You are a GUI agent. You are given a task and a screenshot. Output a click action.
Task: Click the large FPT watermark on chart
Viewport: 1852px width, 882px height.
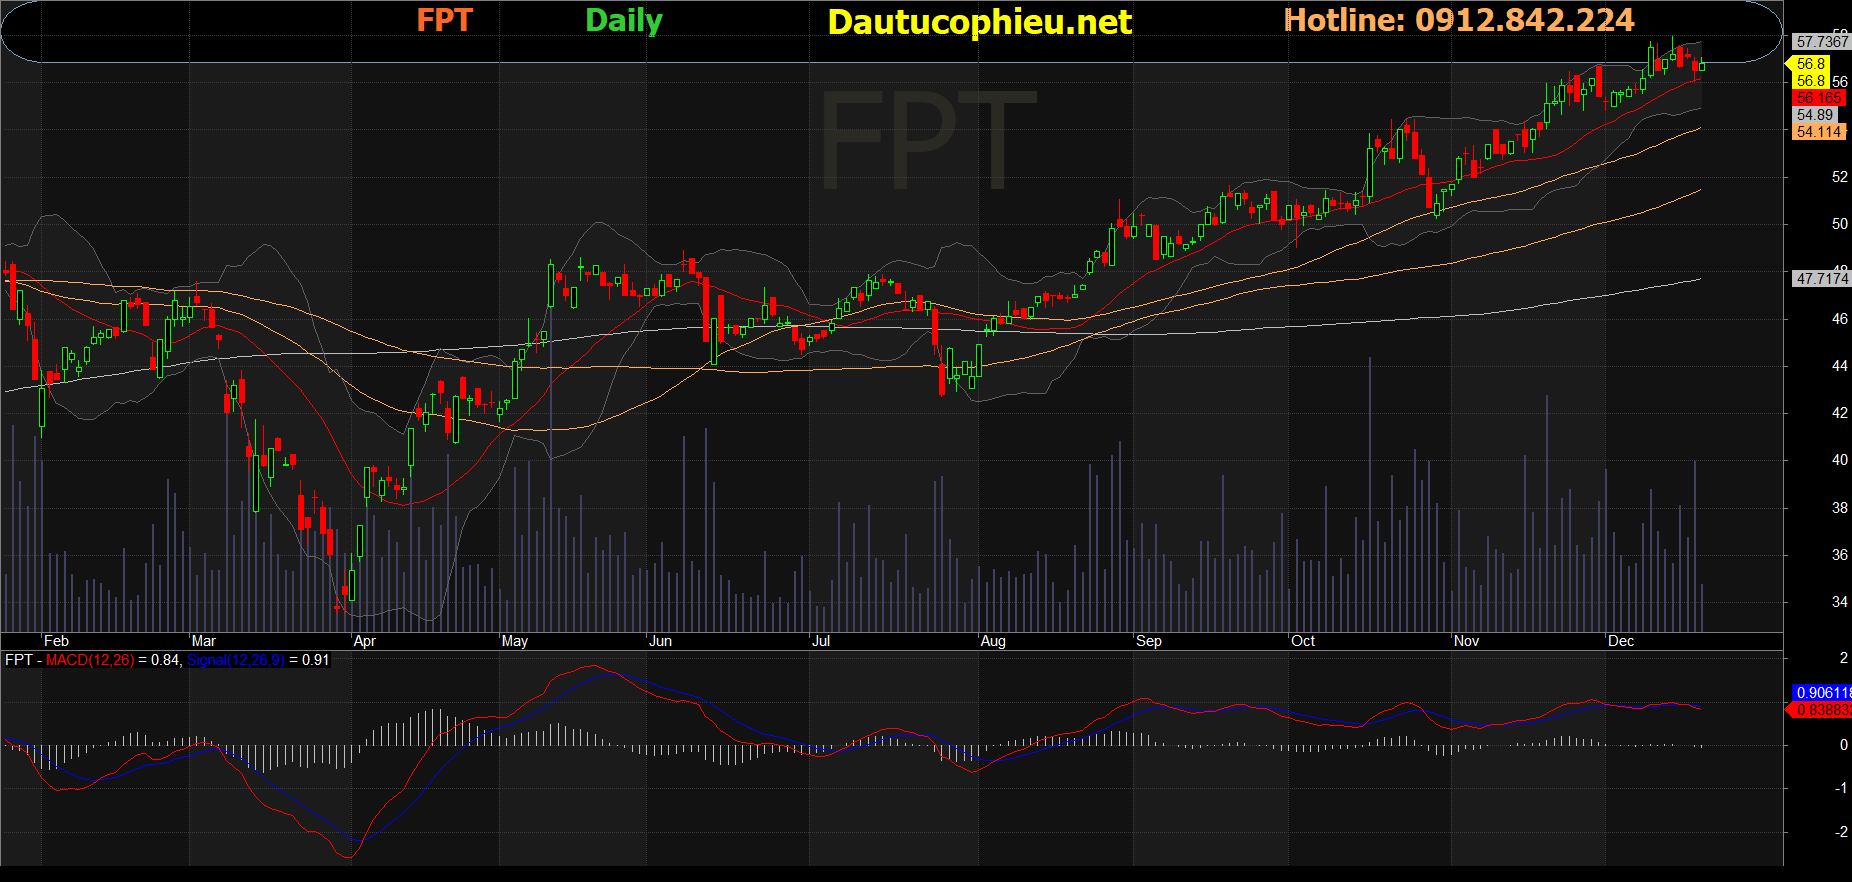[927, 140]
